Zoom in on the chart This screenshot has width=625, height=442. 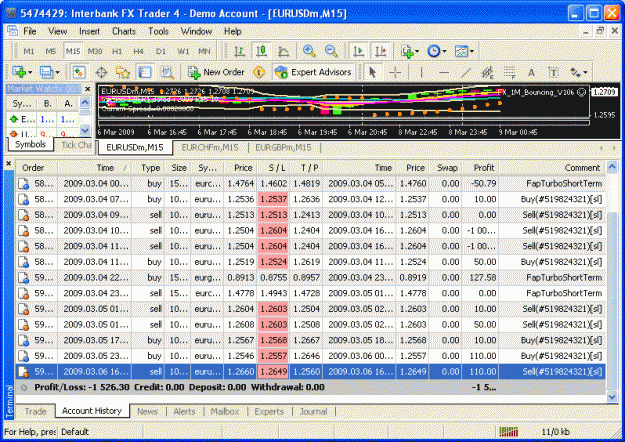[309, 51]
